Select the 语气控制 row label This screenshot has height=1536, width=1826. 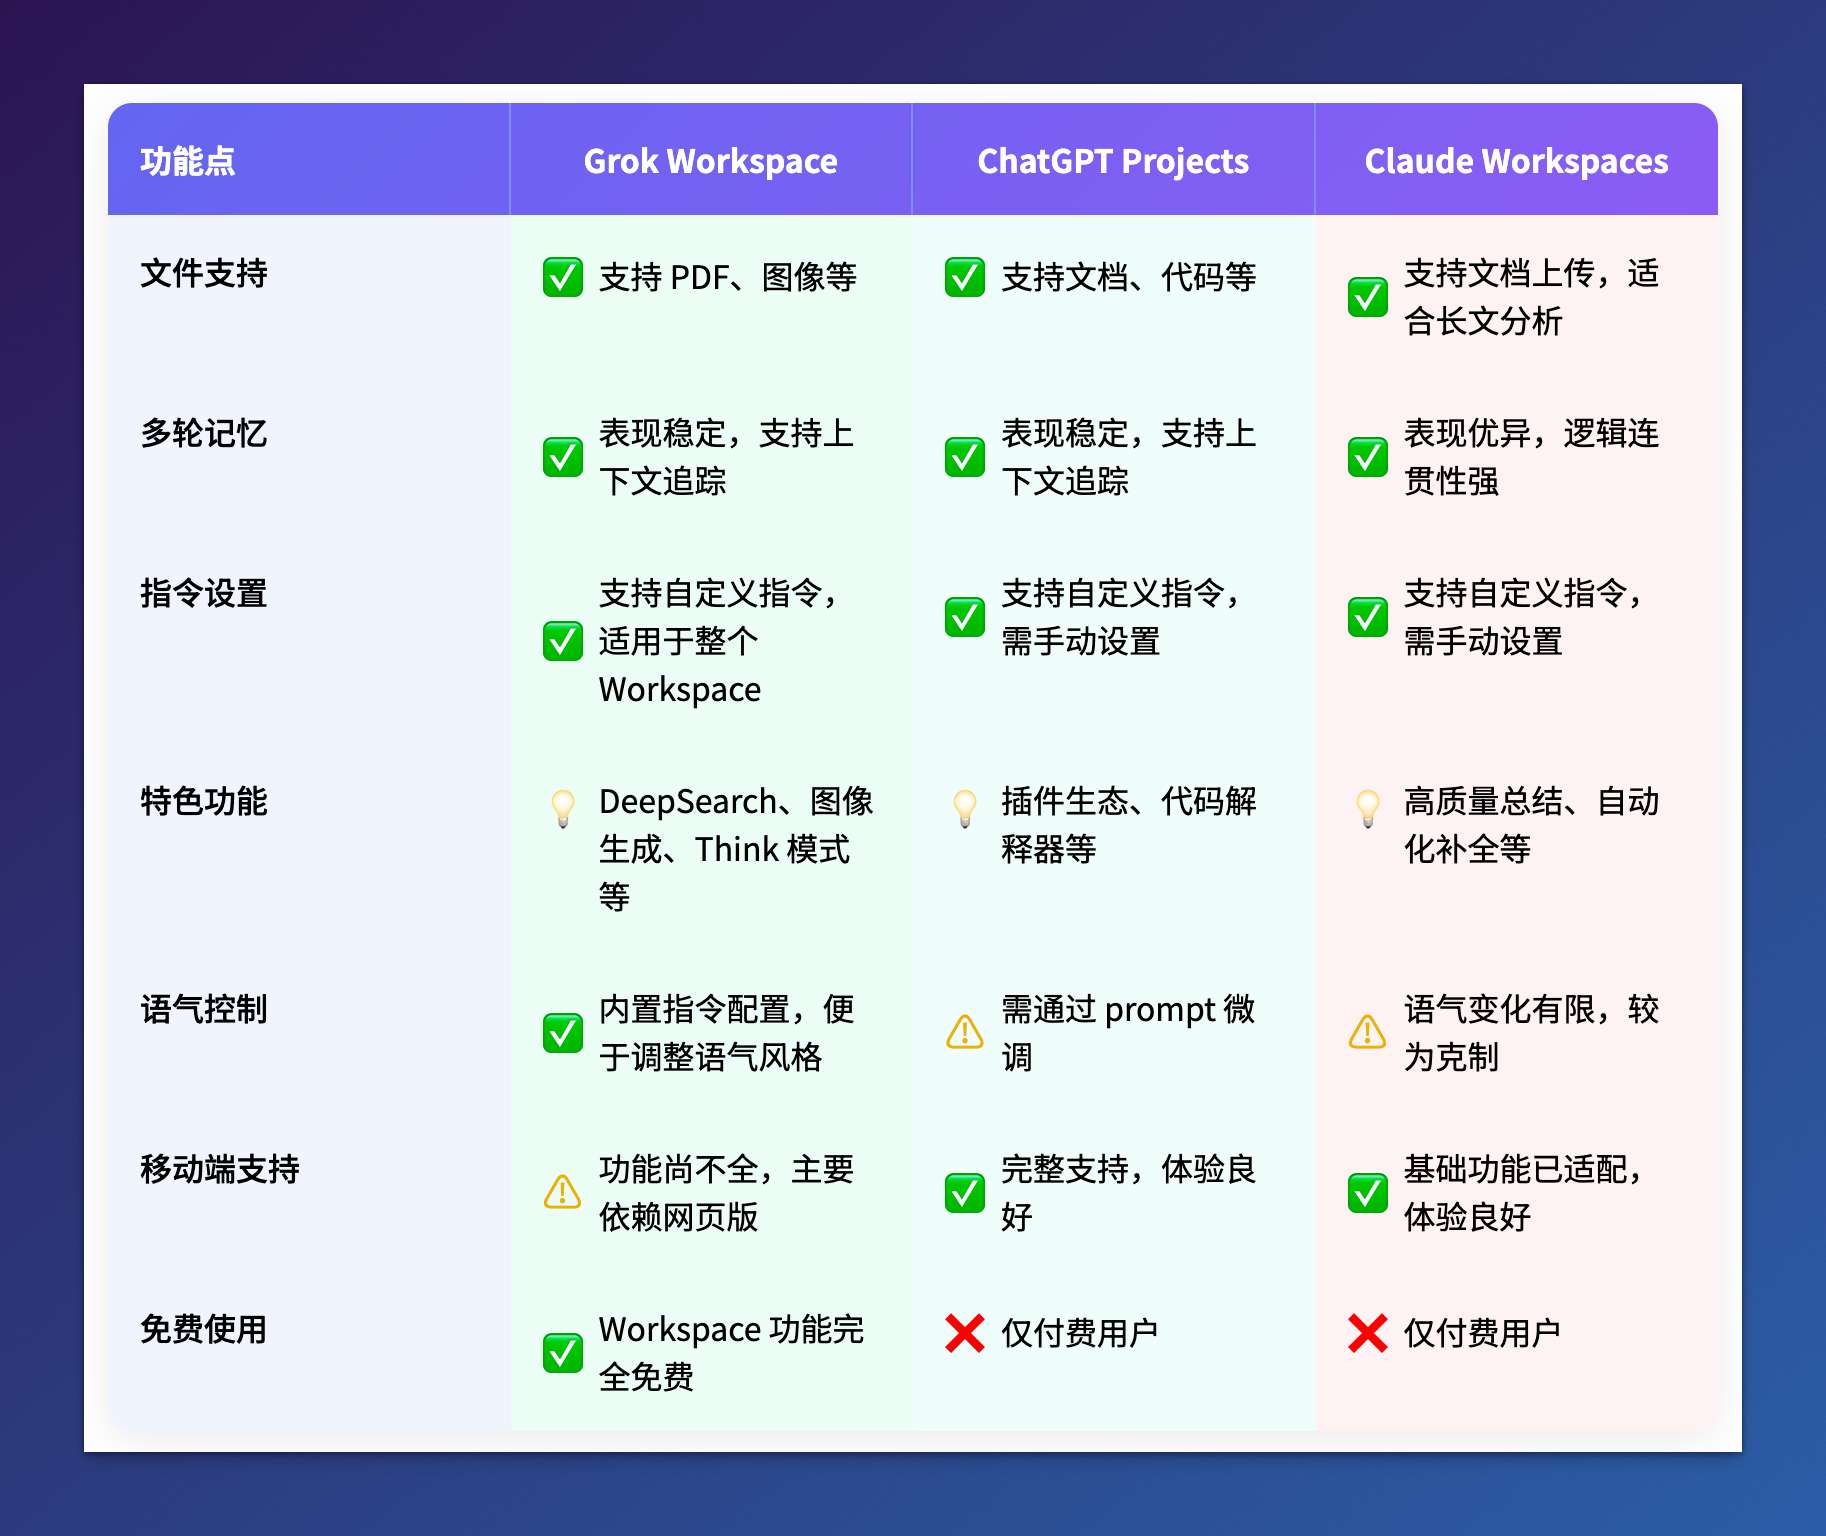204,1009
